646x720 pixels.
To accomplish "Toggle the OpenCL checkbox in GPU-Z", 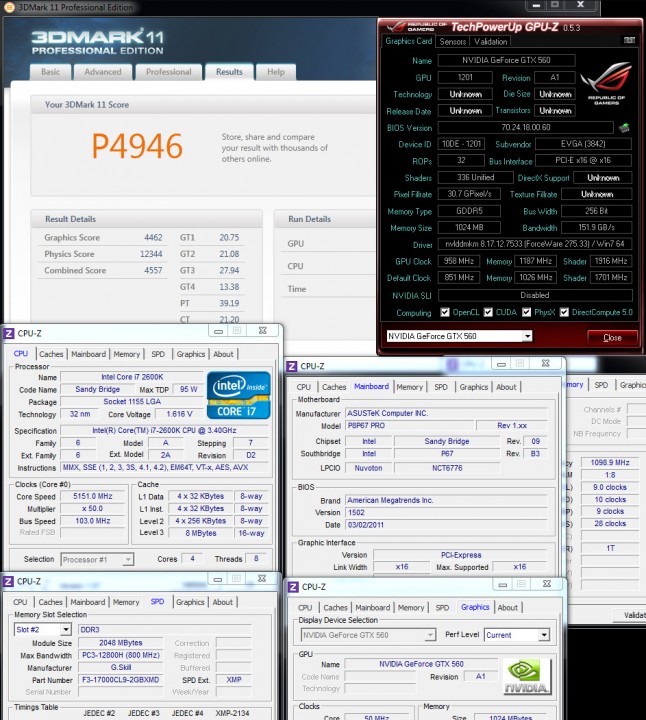I will pos(444,312).
